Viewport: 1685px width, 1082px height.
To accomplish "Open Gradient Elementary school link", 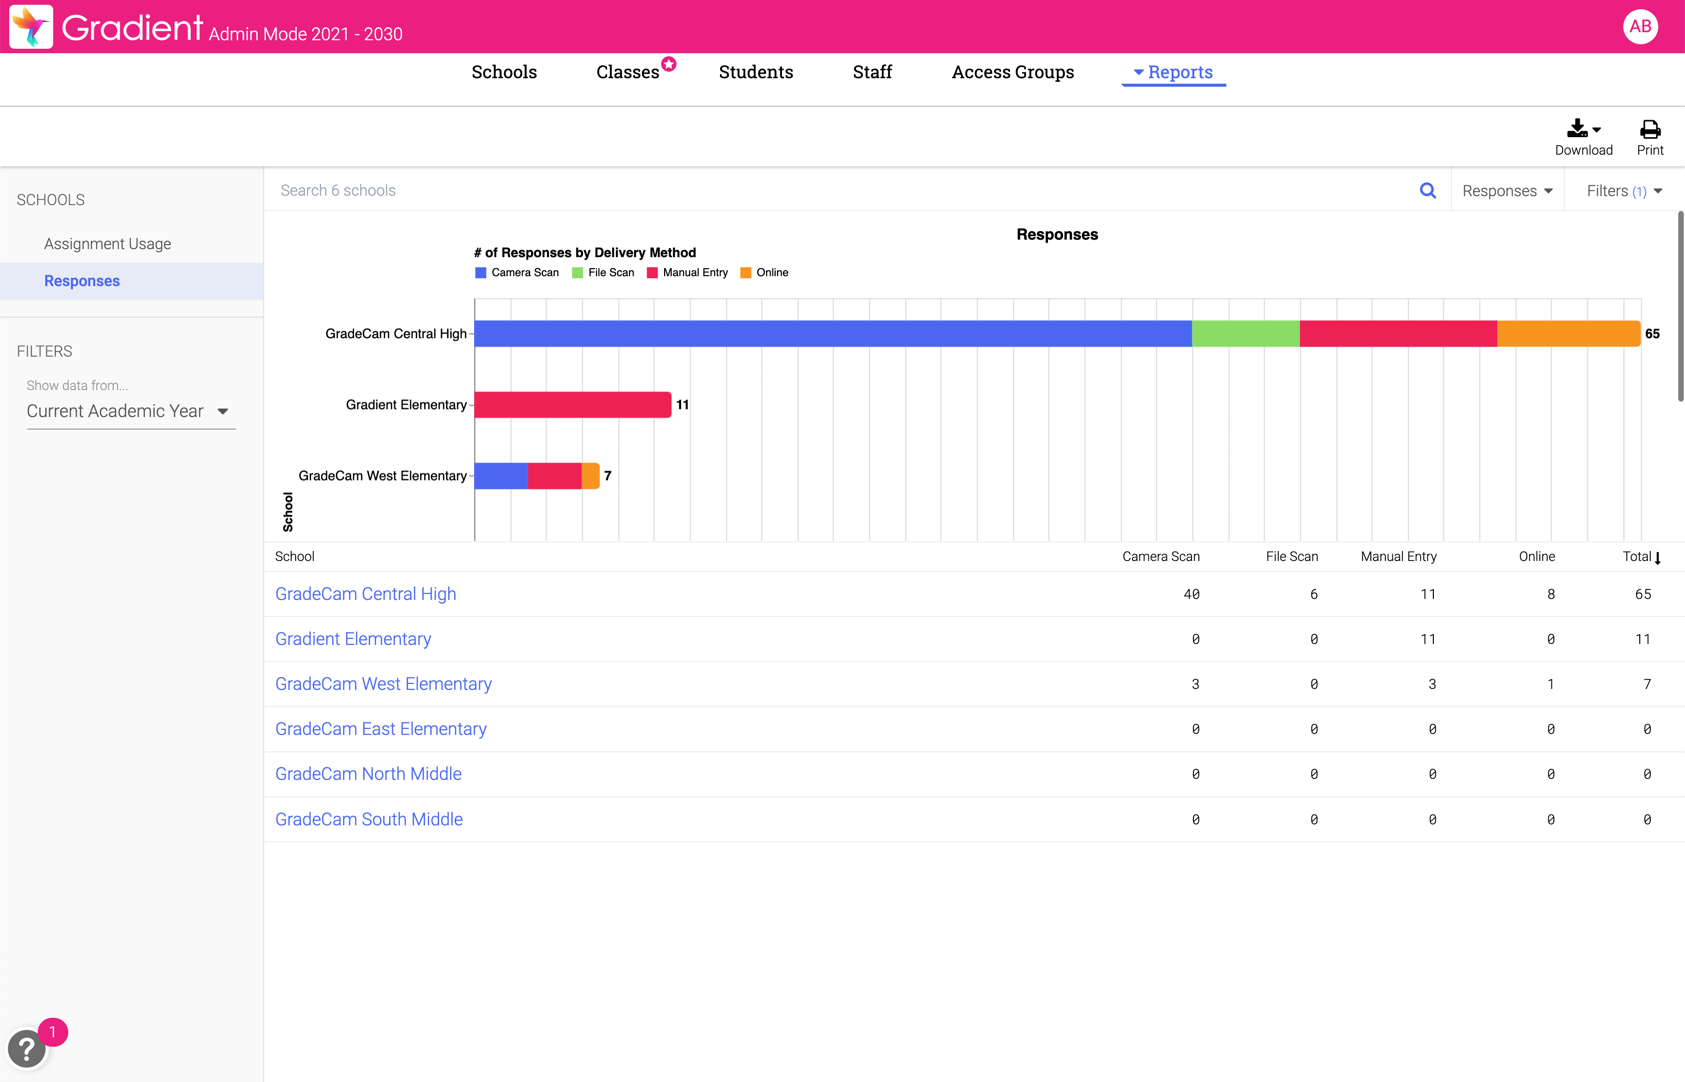I will click(353, 639).
